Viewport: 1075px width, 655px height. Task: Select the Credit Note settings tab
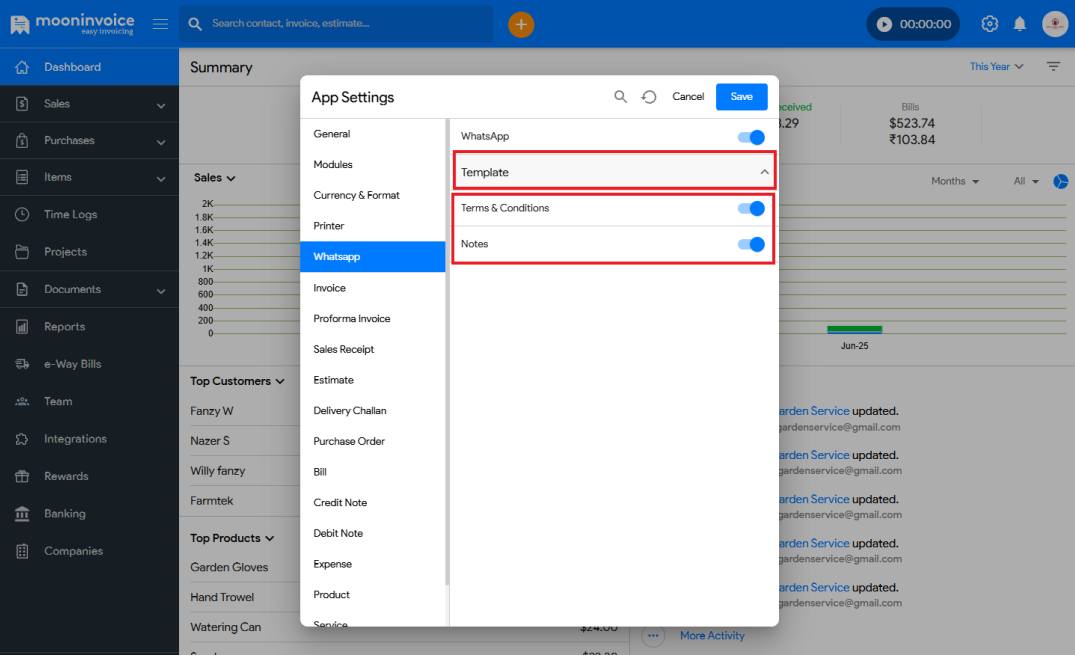pyautogui.click(x=373, y=503)
